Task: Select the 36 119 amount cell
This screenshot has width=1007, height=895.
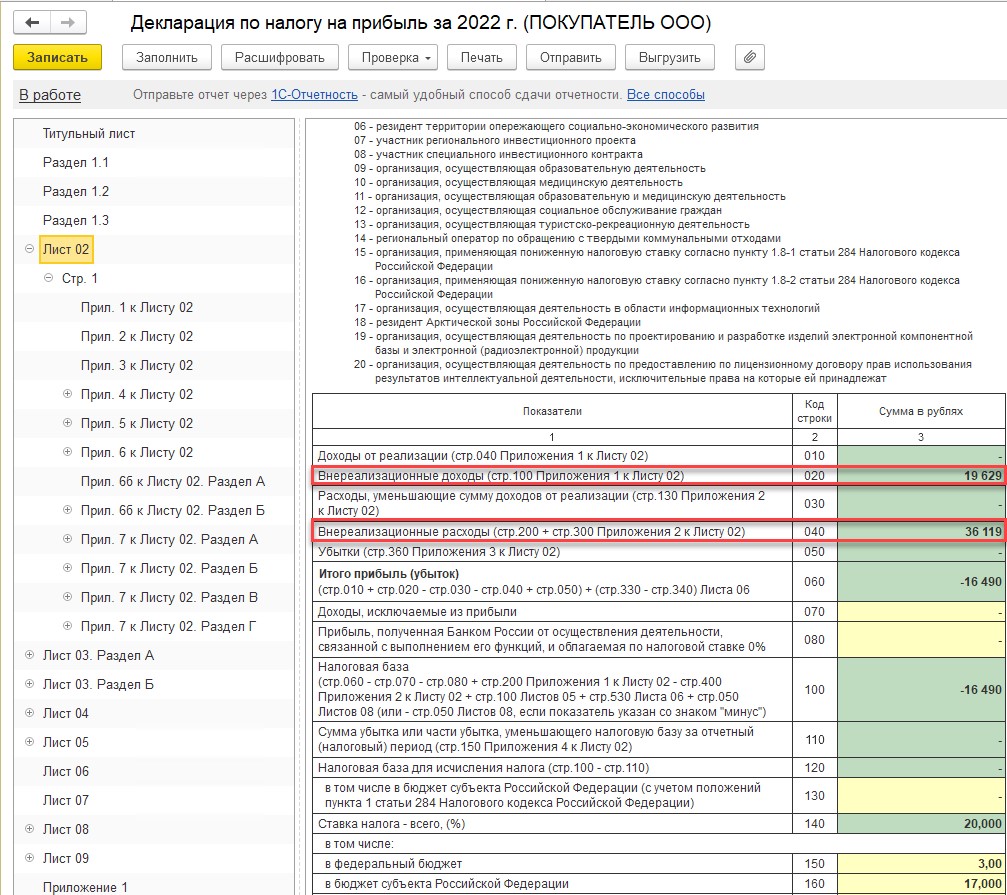Action: pyautogui.click(x=921, y=532)
